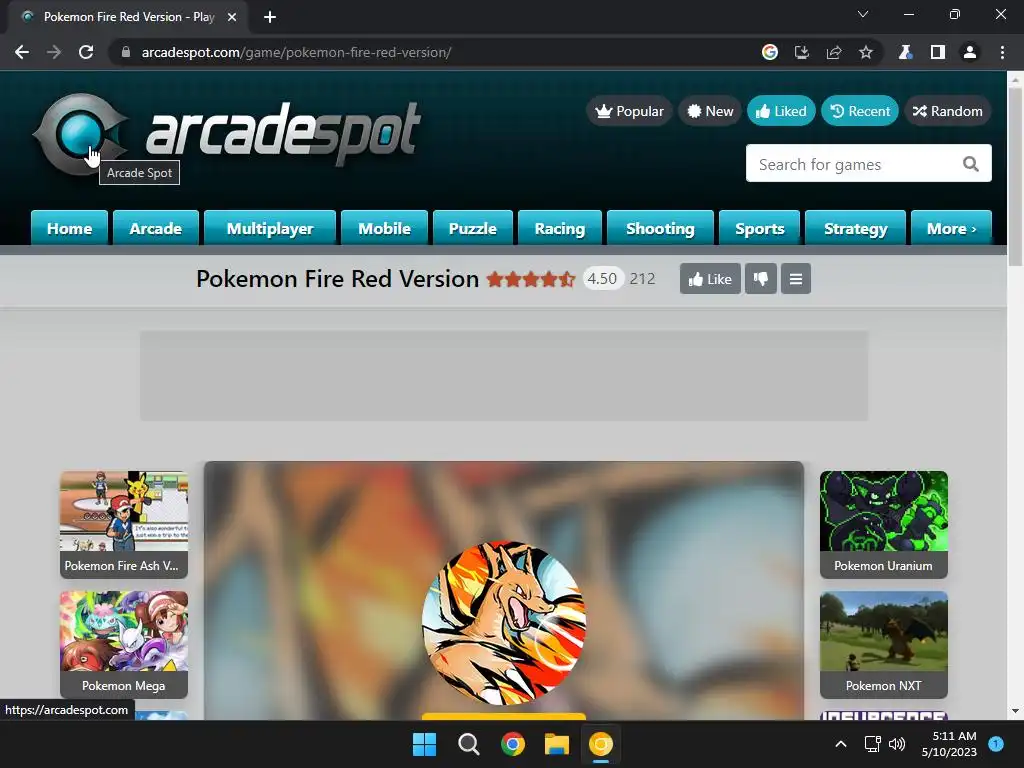Open Chrome's three-dot menu
Image resolution: width=1024 pixels, height=768 pixels.
tap(1002, 52)
